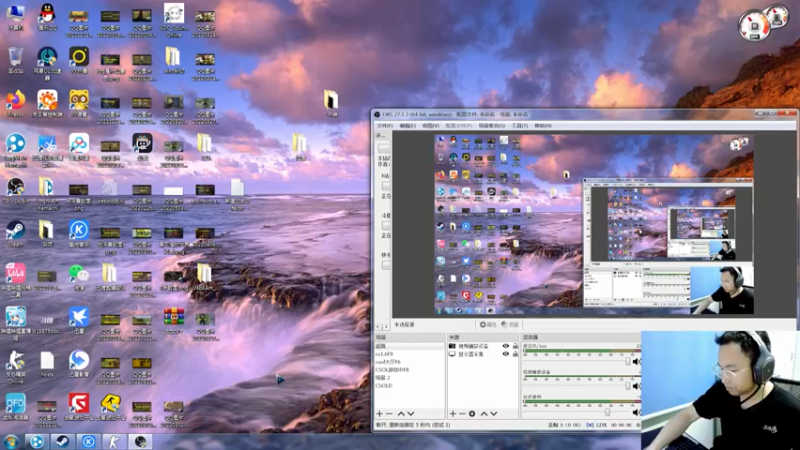
Task: Add a new scene with the plus icon
Action: tap(380, 413)
